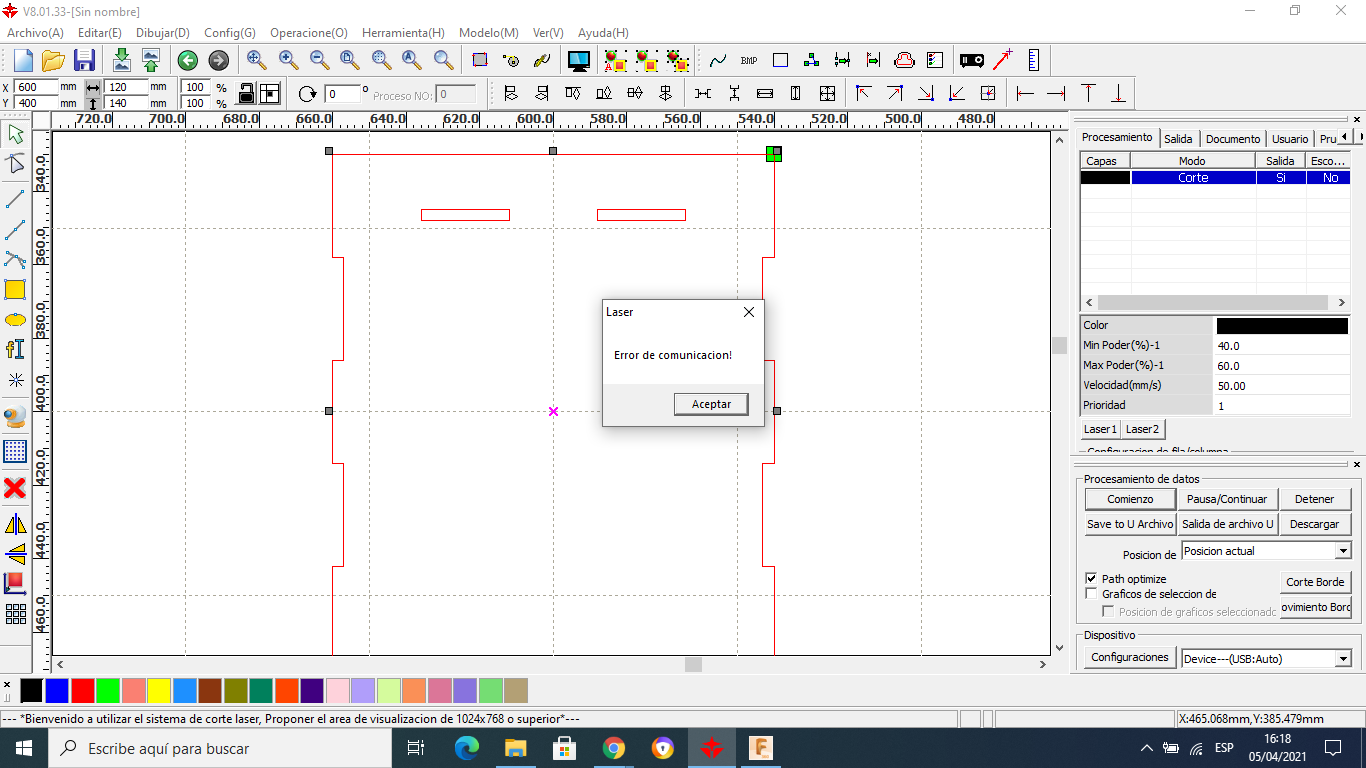The width and height of the screenshot is (1366, 768).
Task: Open the Dibujar menu
Action: [163, 33]
